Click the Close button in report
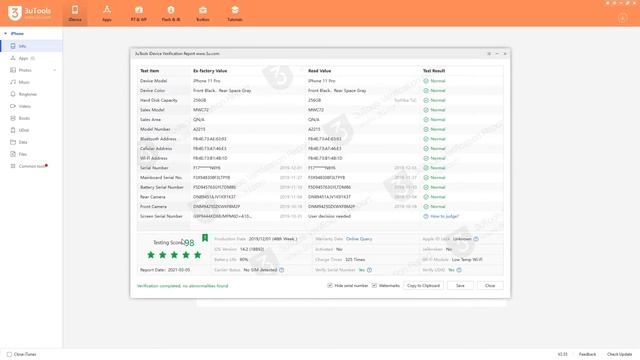The width and height of the screenshot is (640, 360). click(x=490, y=286)
